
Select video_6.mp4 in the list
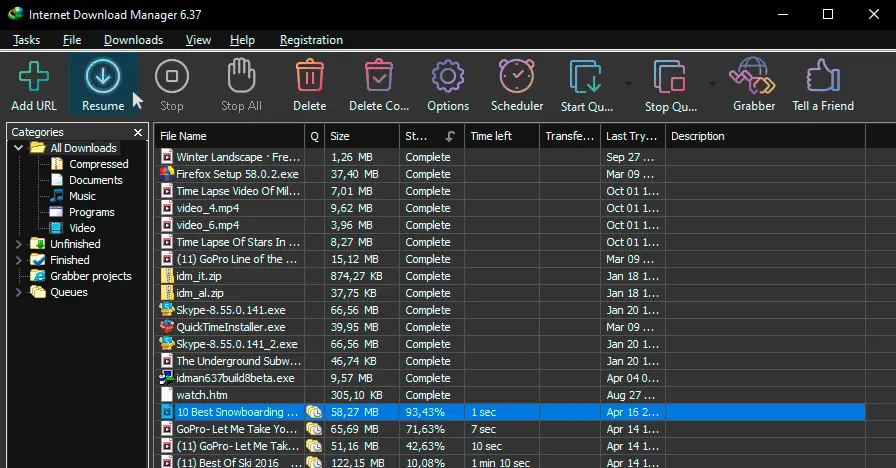(x=510, y=225)
